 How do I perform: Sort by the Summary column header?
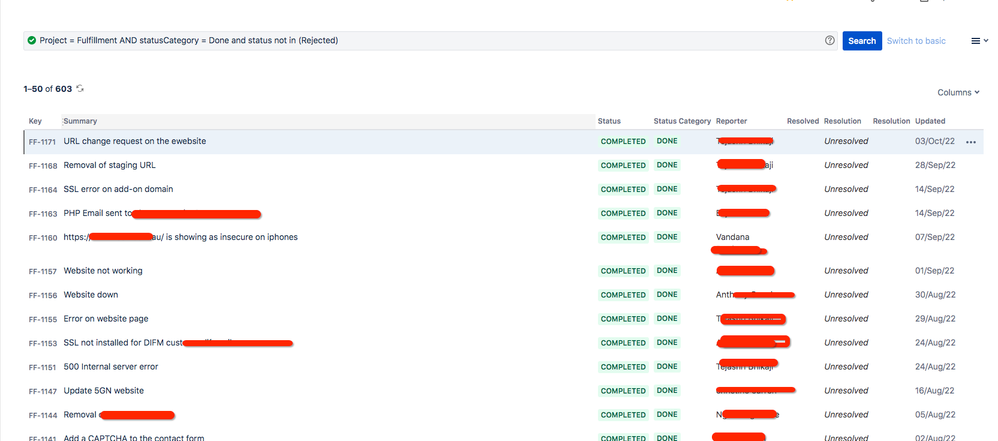coord(80,121)
